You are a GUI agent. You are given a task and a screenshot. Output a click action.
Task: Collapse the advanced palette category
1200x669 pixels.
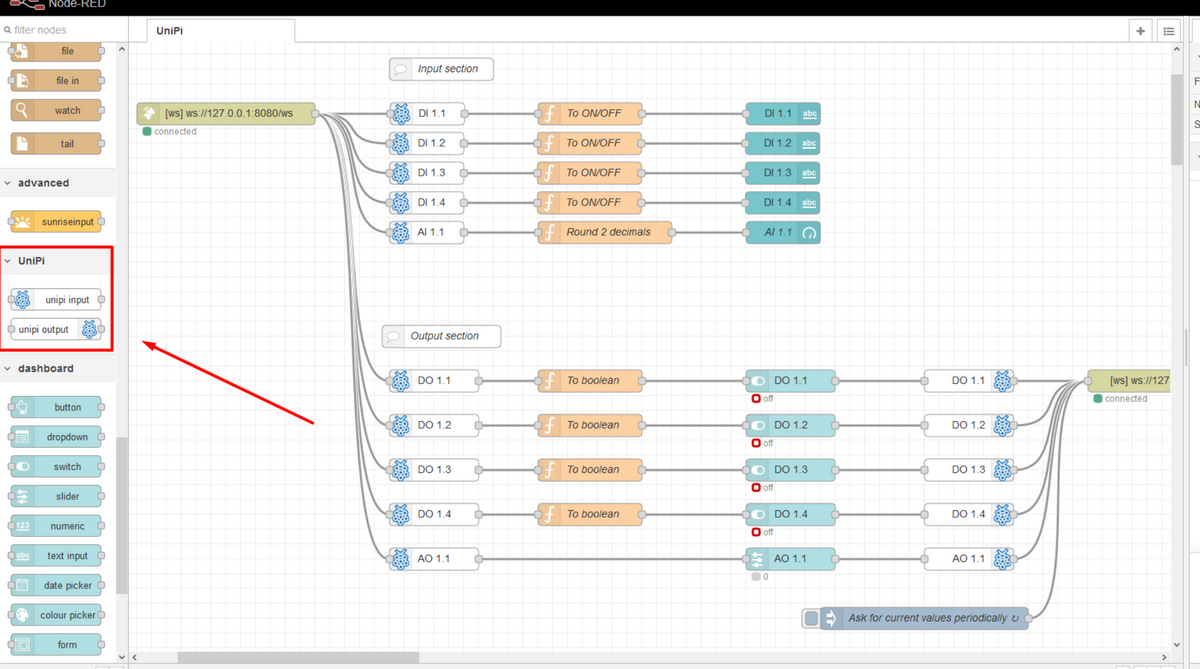pyautogui.click(x=57, y=183)
